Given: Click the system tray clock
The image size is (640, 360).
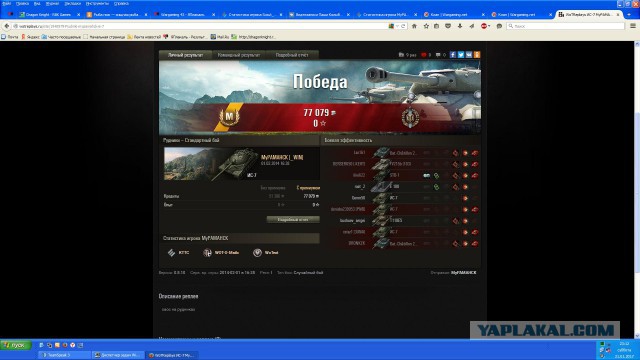Looking at the screenshot, I should point(624,350).
